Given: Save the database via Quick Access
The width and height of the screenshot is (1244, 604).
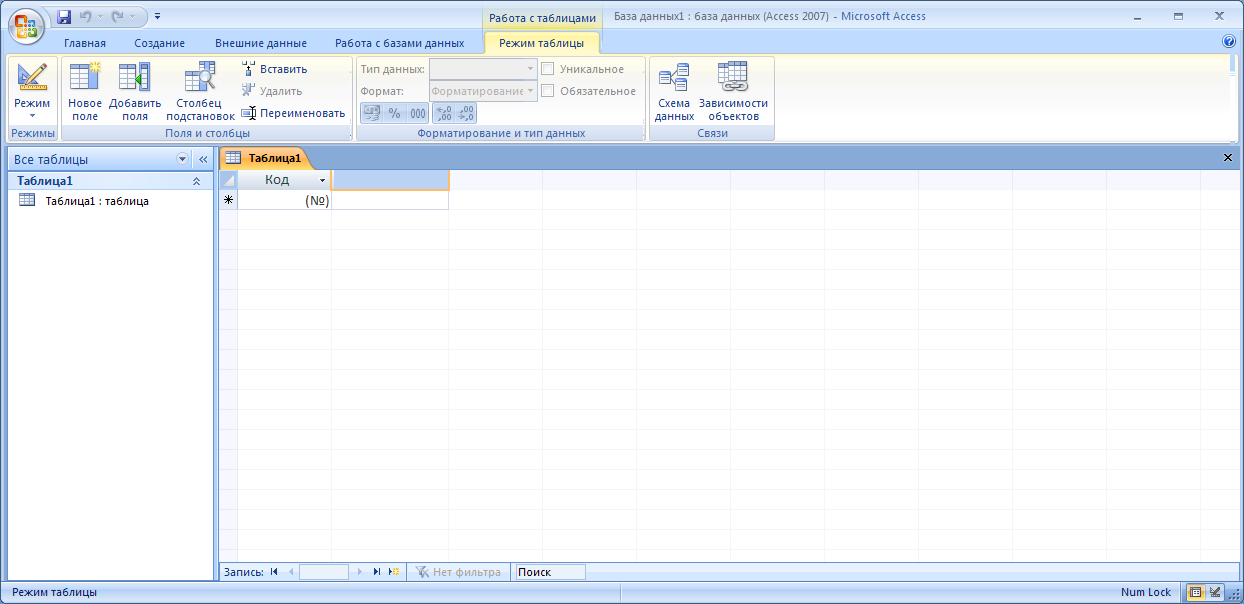Looking at the screenshot, I should [x=65, y=17].
